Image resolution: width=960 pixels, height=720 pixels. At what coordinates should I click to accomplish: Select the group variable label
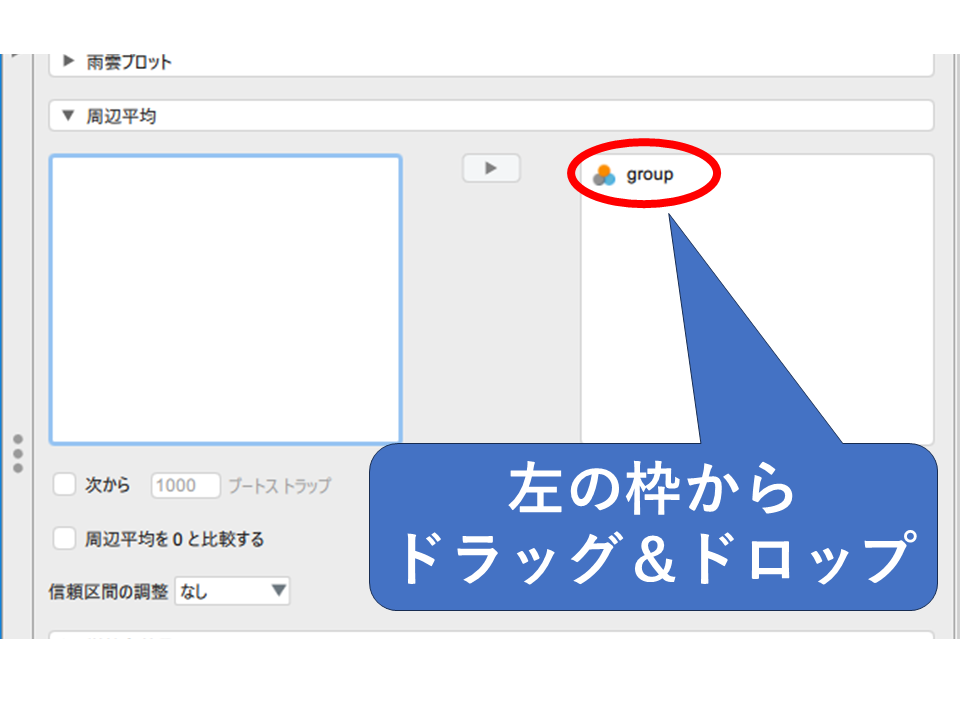tap(649, 175)
